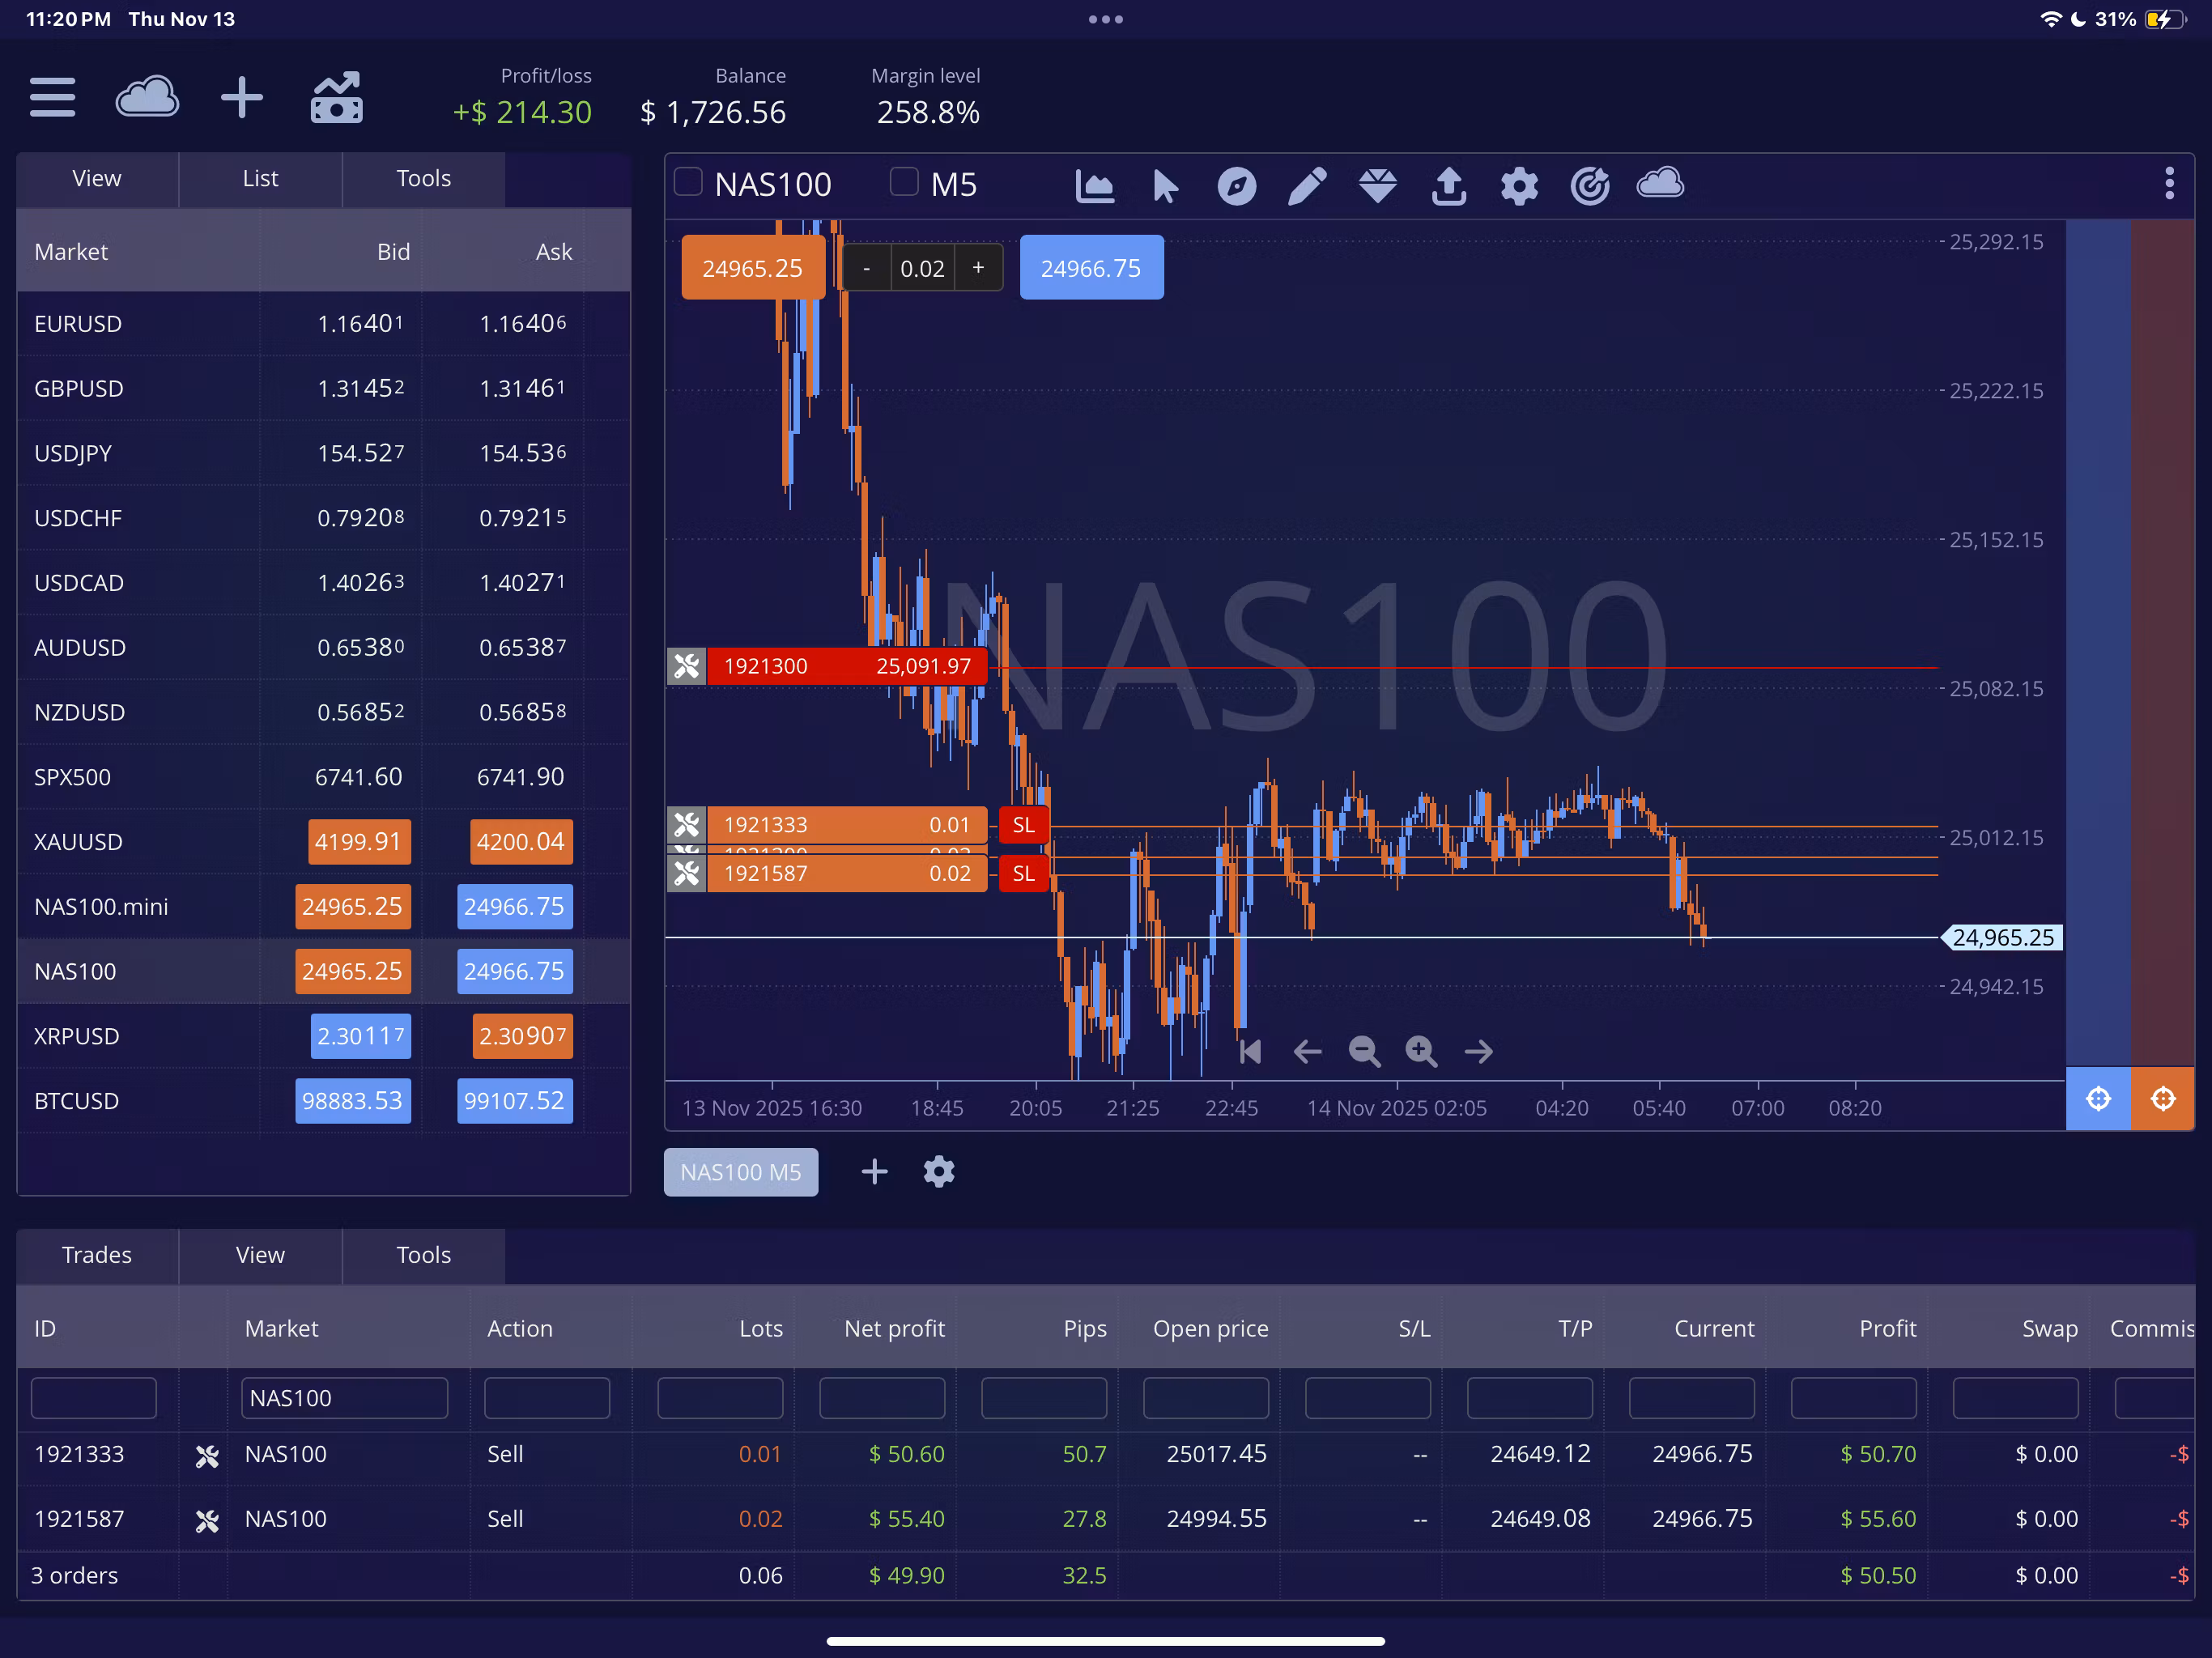Sort trades by Net profit column

[x=894, y=1328]
